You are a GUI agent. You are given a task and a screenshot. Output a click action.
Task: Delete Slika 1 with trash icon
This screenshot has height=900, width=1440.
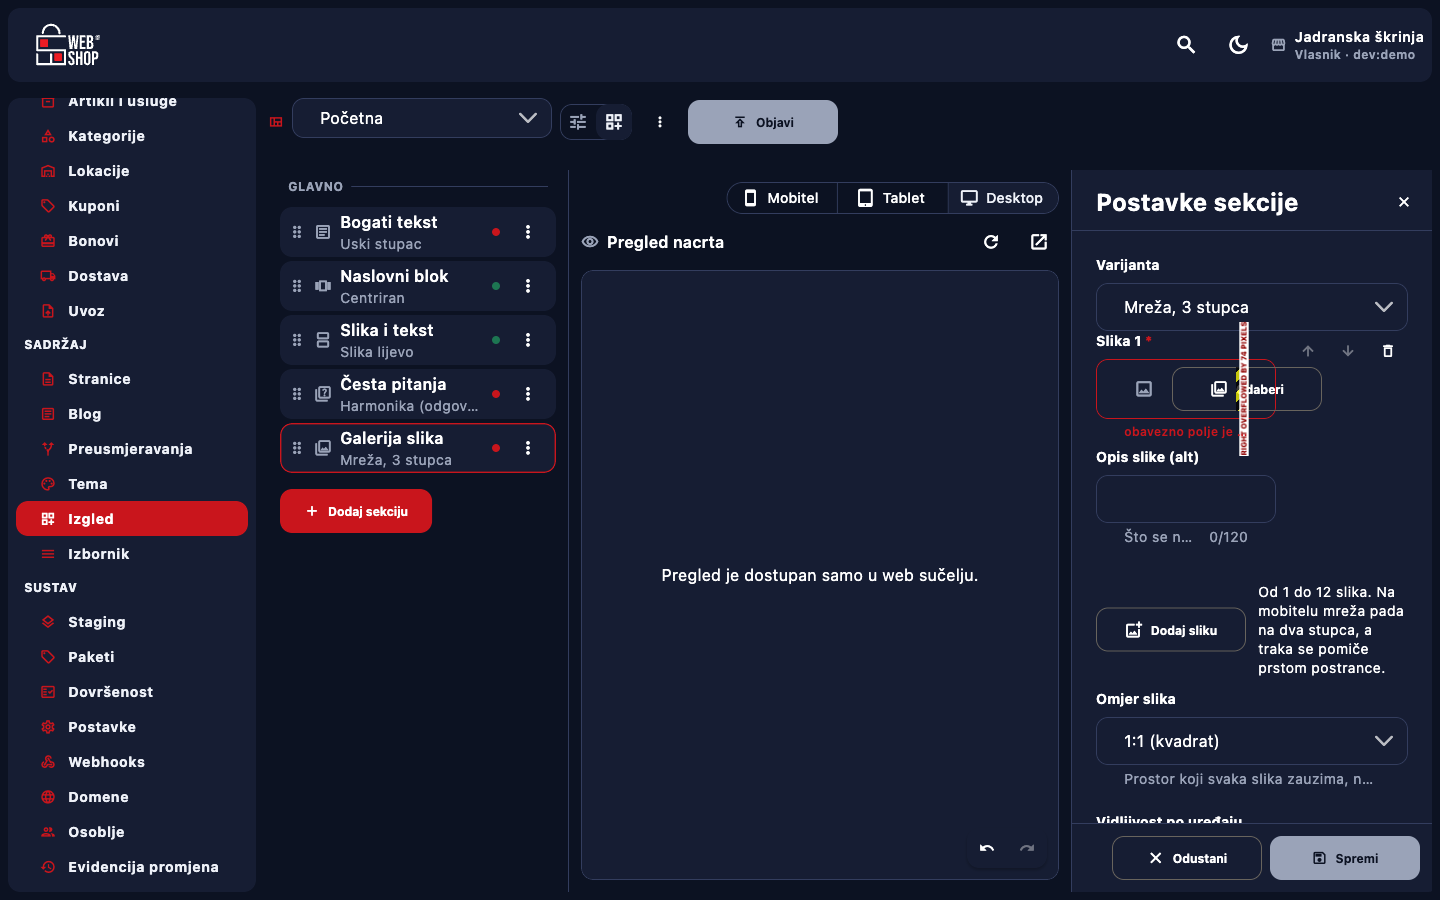[1388, 351]
